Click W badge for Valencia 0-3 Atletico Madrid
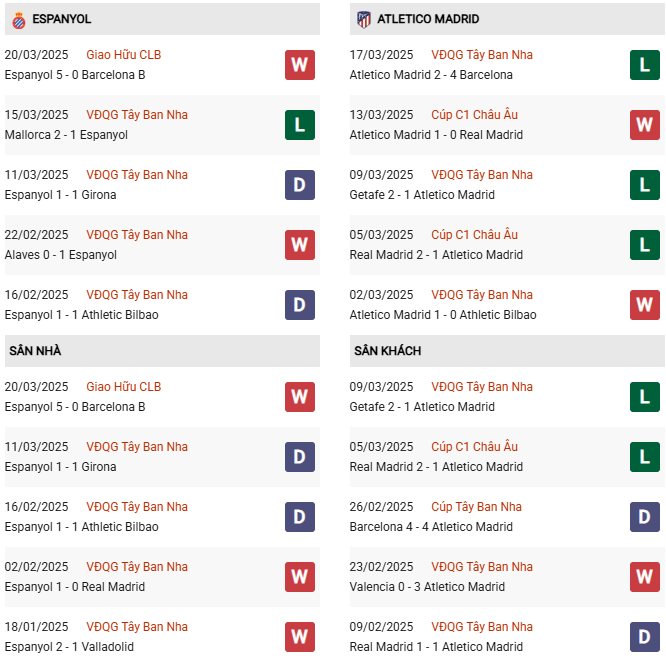Image resolution: width=666 pixels, height=659 pixels. click(x=645, y=577)
